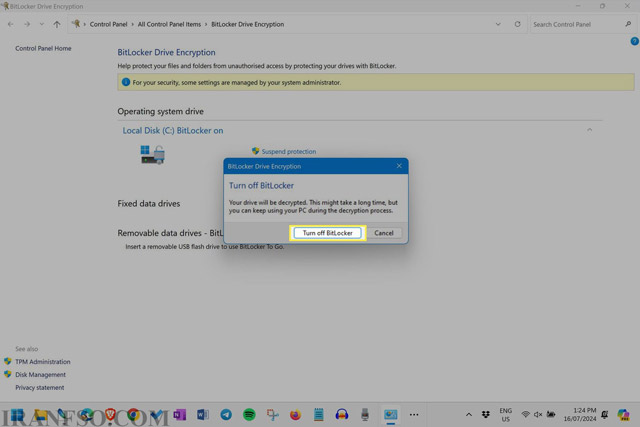This screenshot has height=427, width=640.
Task: Go up one level with up arrow
Action: pos(57,24)
